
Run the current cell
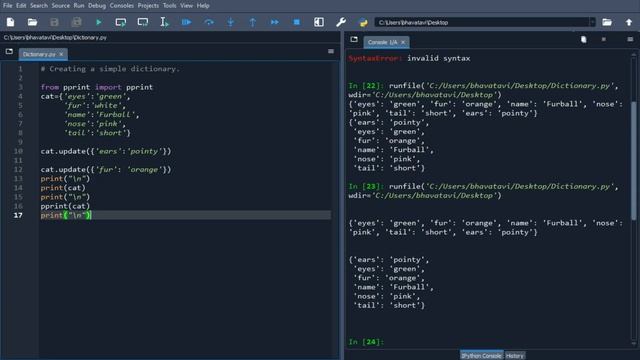121,22
